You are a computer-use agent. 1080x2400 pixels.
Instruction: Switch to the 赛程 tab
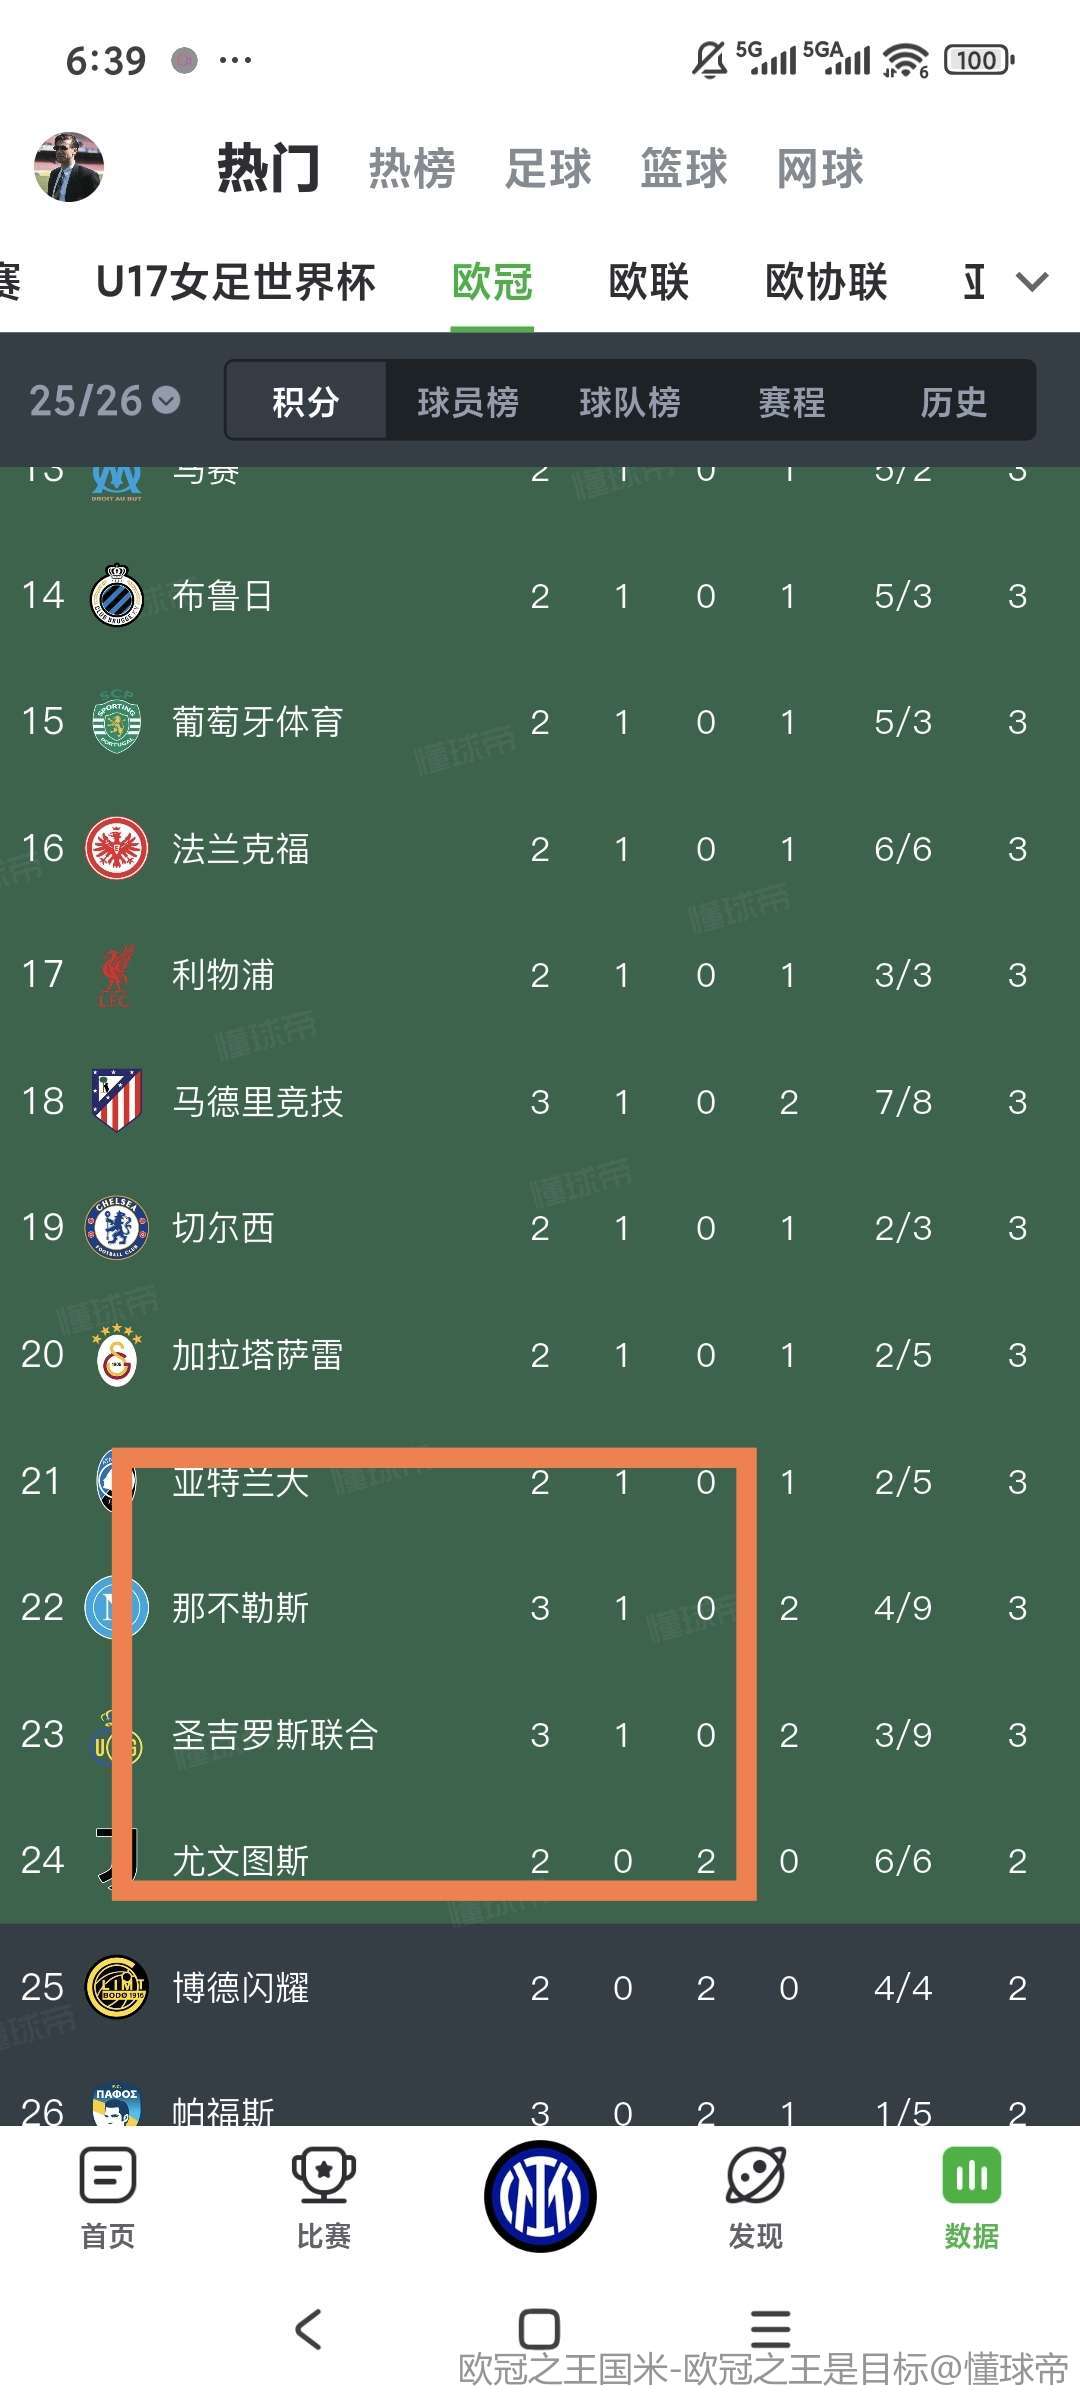pos(791,402)
